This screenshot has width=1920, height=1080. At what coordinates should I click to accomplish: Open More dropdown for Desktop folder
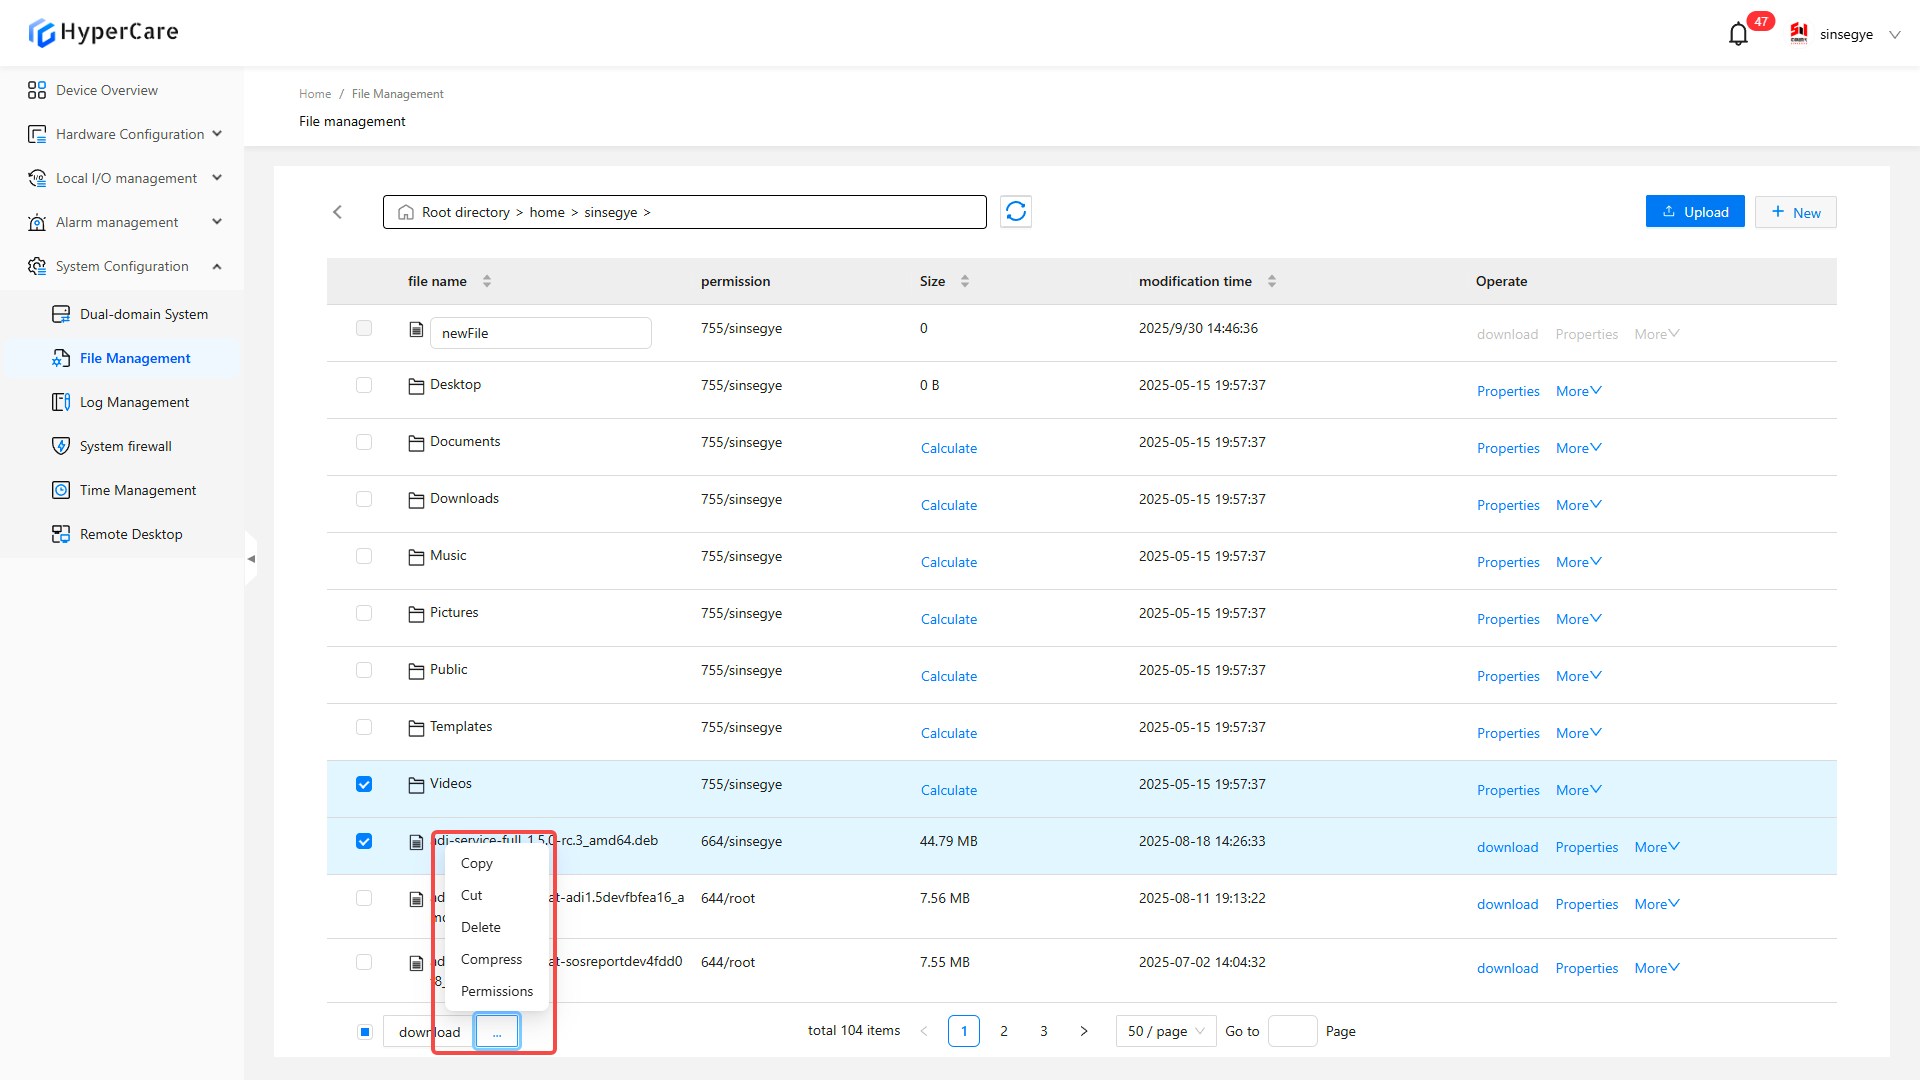click(x=1578, y=391)
